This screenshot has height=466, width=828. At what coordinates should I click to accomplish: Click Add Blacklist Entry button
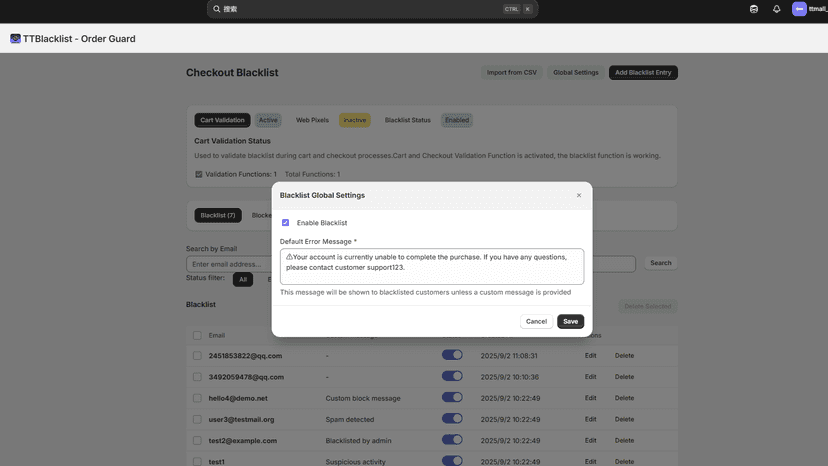click(x=643, y=72)
